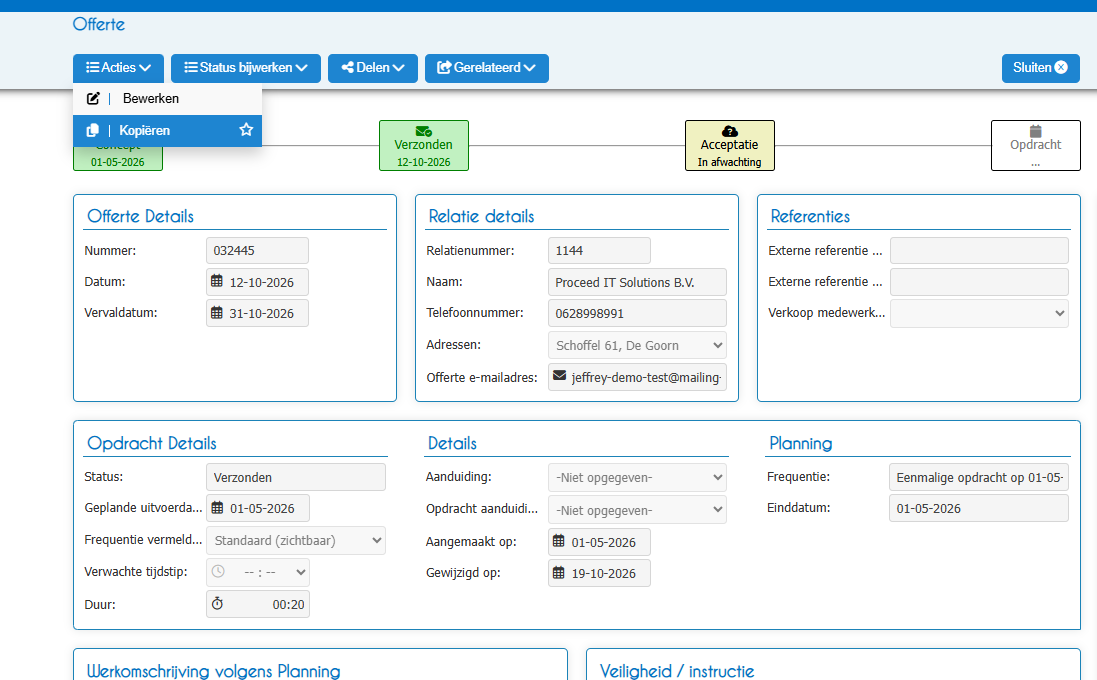
Task: Click the calendar icon in Vervaldatum field
Action: tap(217, 313)
